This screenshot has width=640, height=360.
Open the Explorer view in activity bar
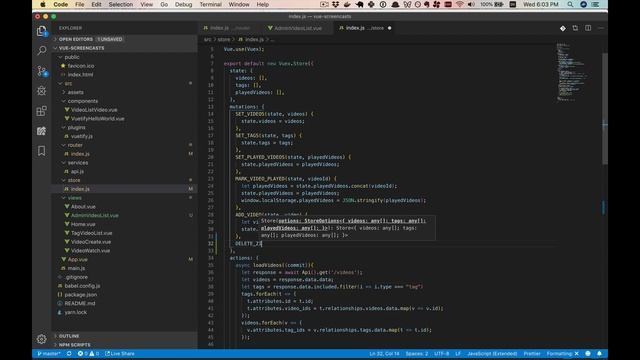42,31
